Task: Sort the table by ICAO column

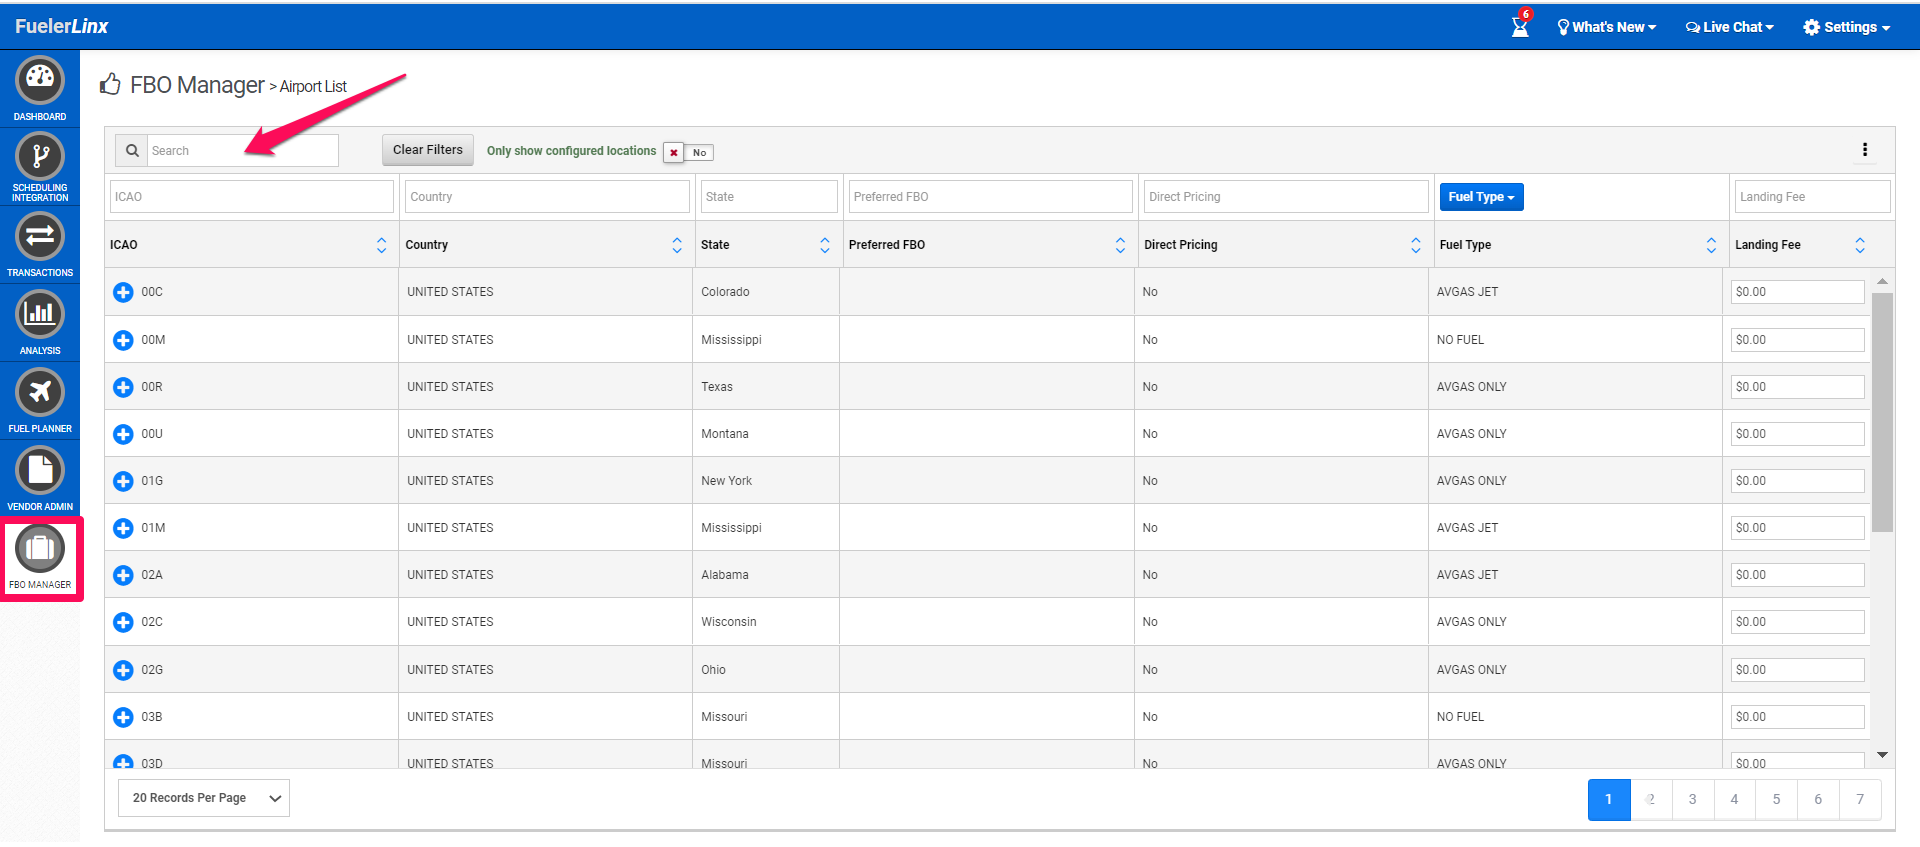Action: click(x=381, y=245)
